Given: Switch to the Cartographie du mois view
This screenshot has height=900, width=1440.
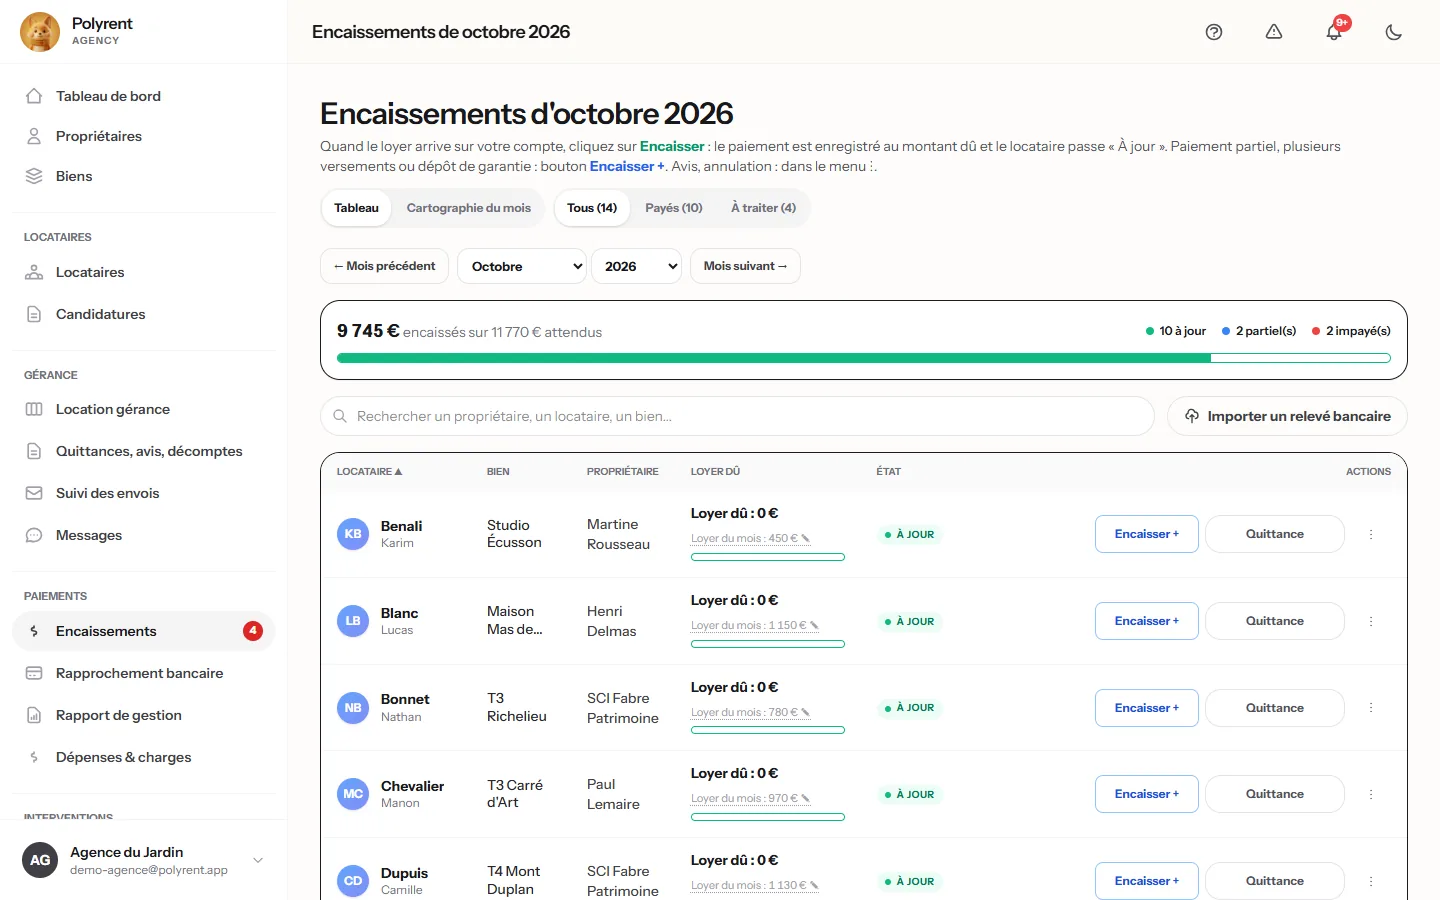Looking at the screenshot, I should [x=468, y=208].
